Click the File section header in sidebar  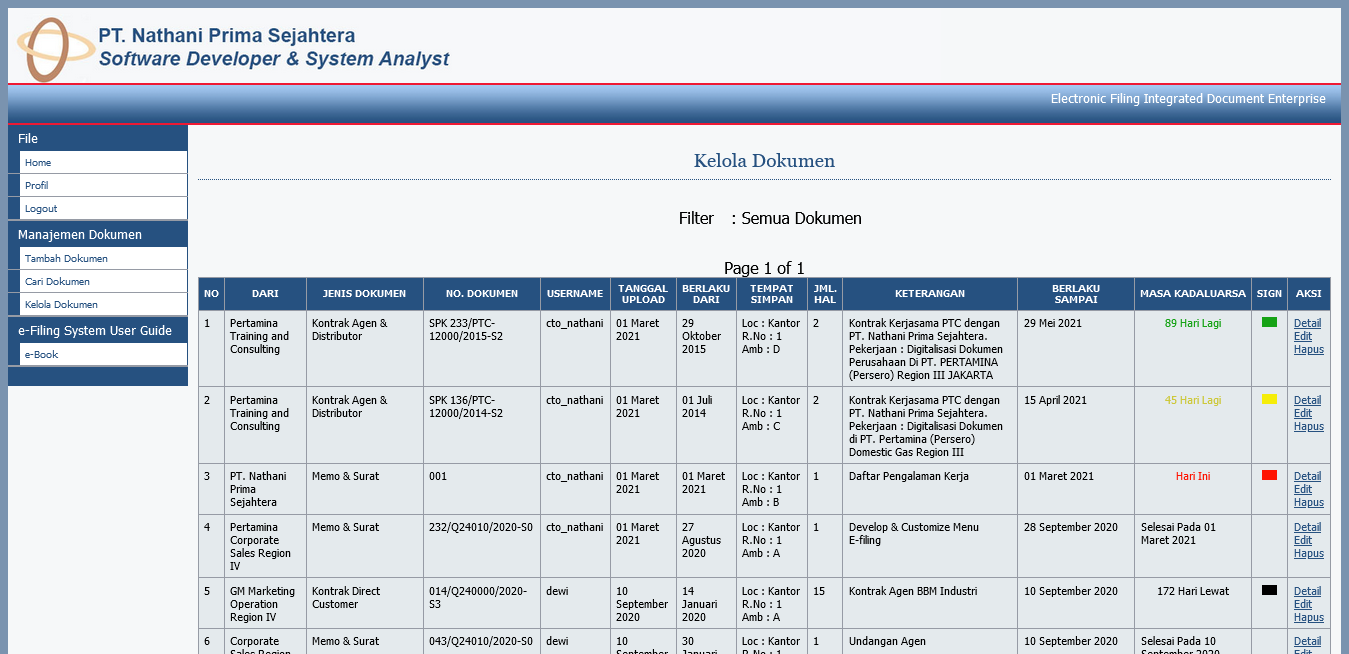coord(98,138)
